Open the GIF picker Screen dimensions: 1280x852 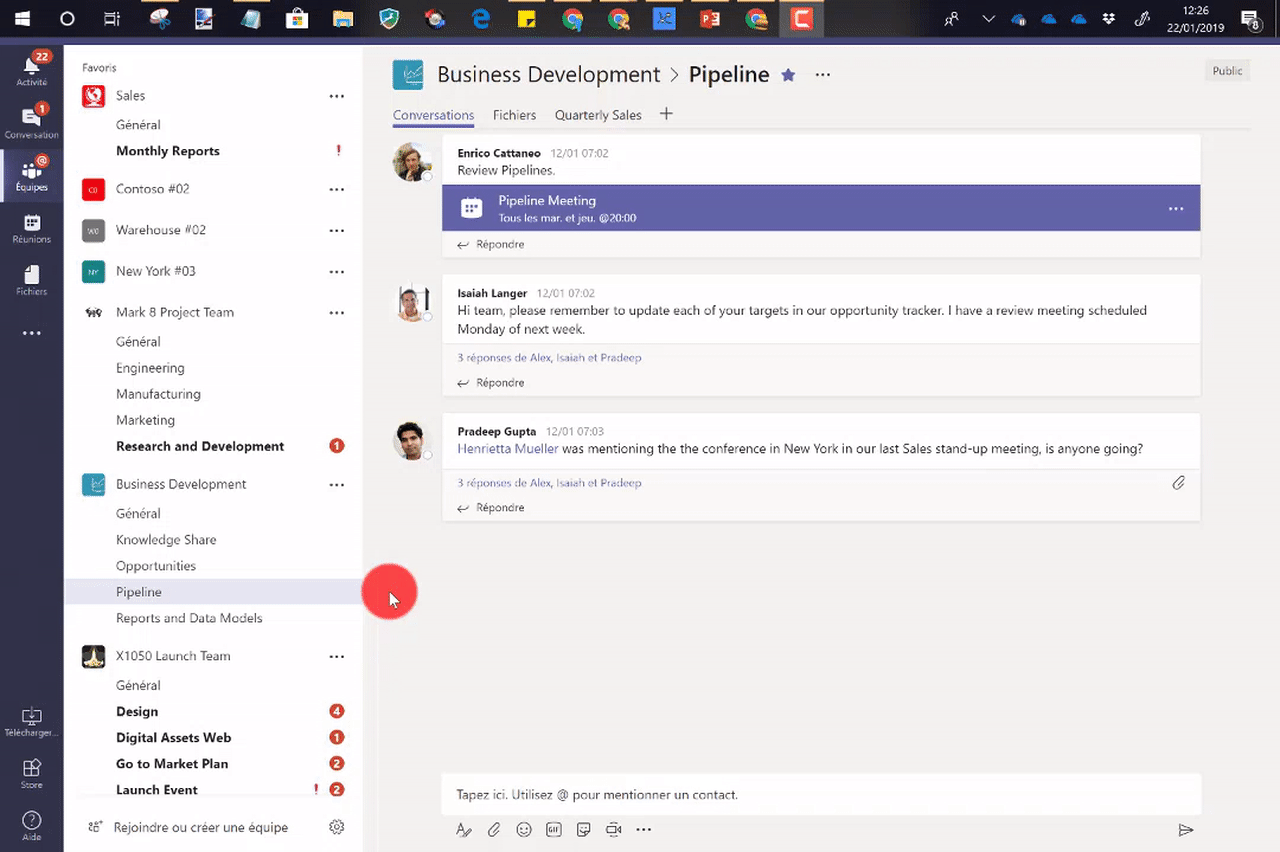554,829
